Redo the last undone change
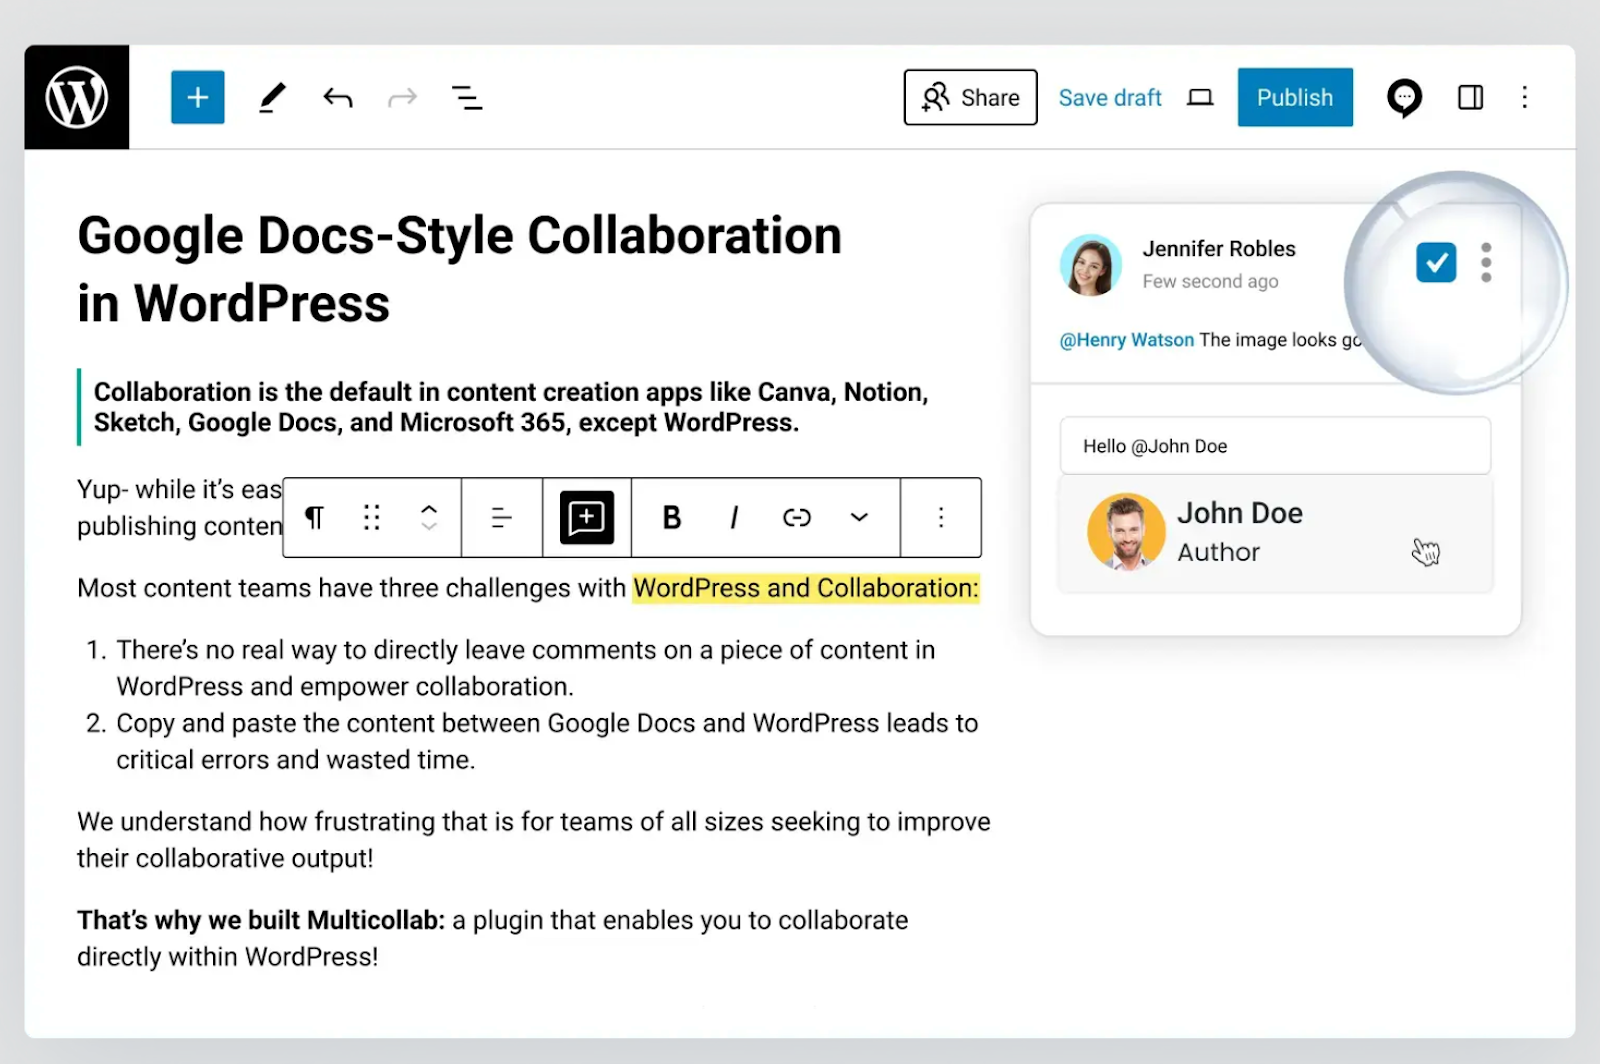 click(402, 97)
